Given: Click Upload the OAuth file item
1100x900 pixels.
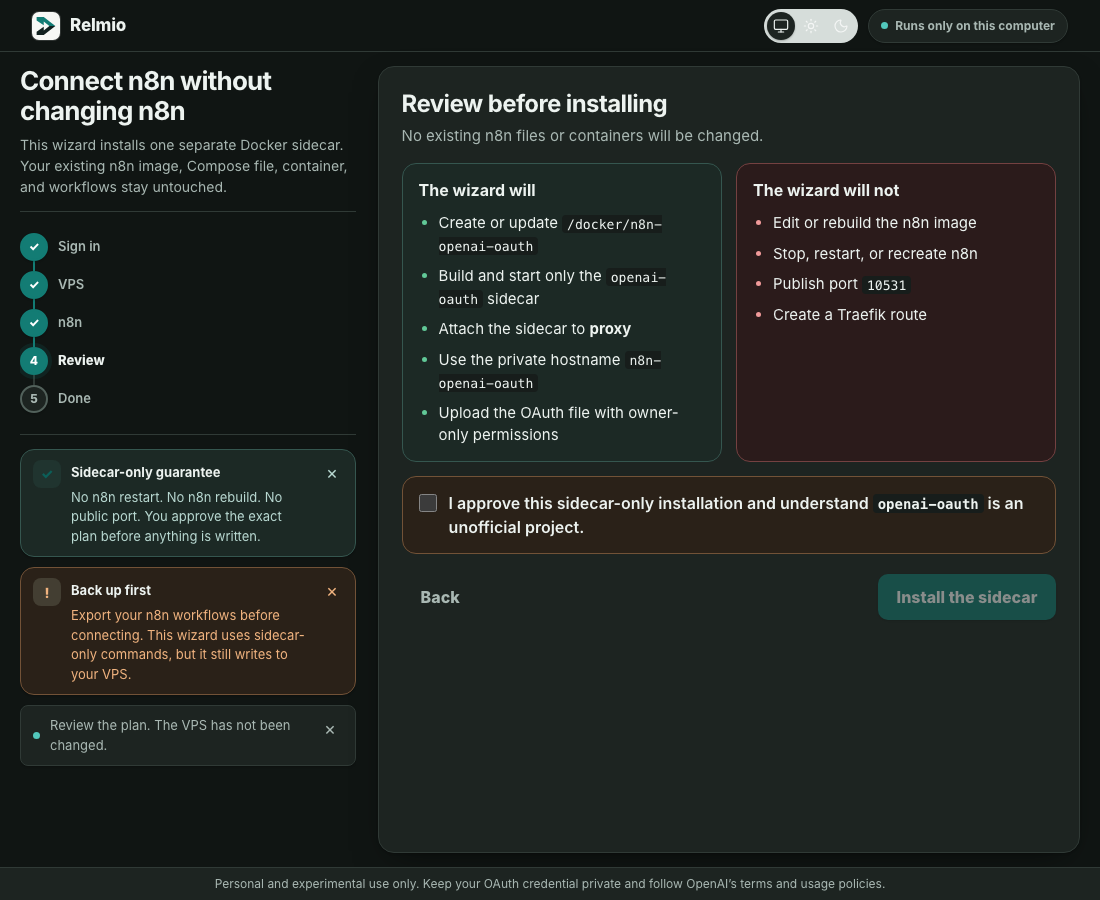Looking at the screenshot, I should (x=558, y=424).
